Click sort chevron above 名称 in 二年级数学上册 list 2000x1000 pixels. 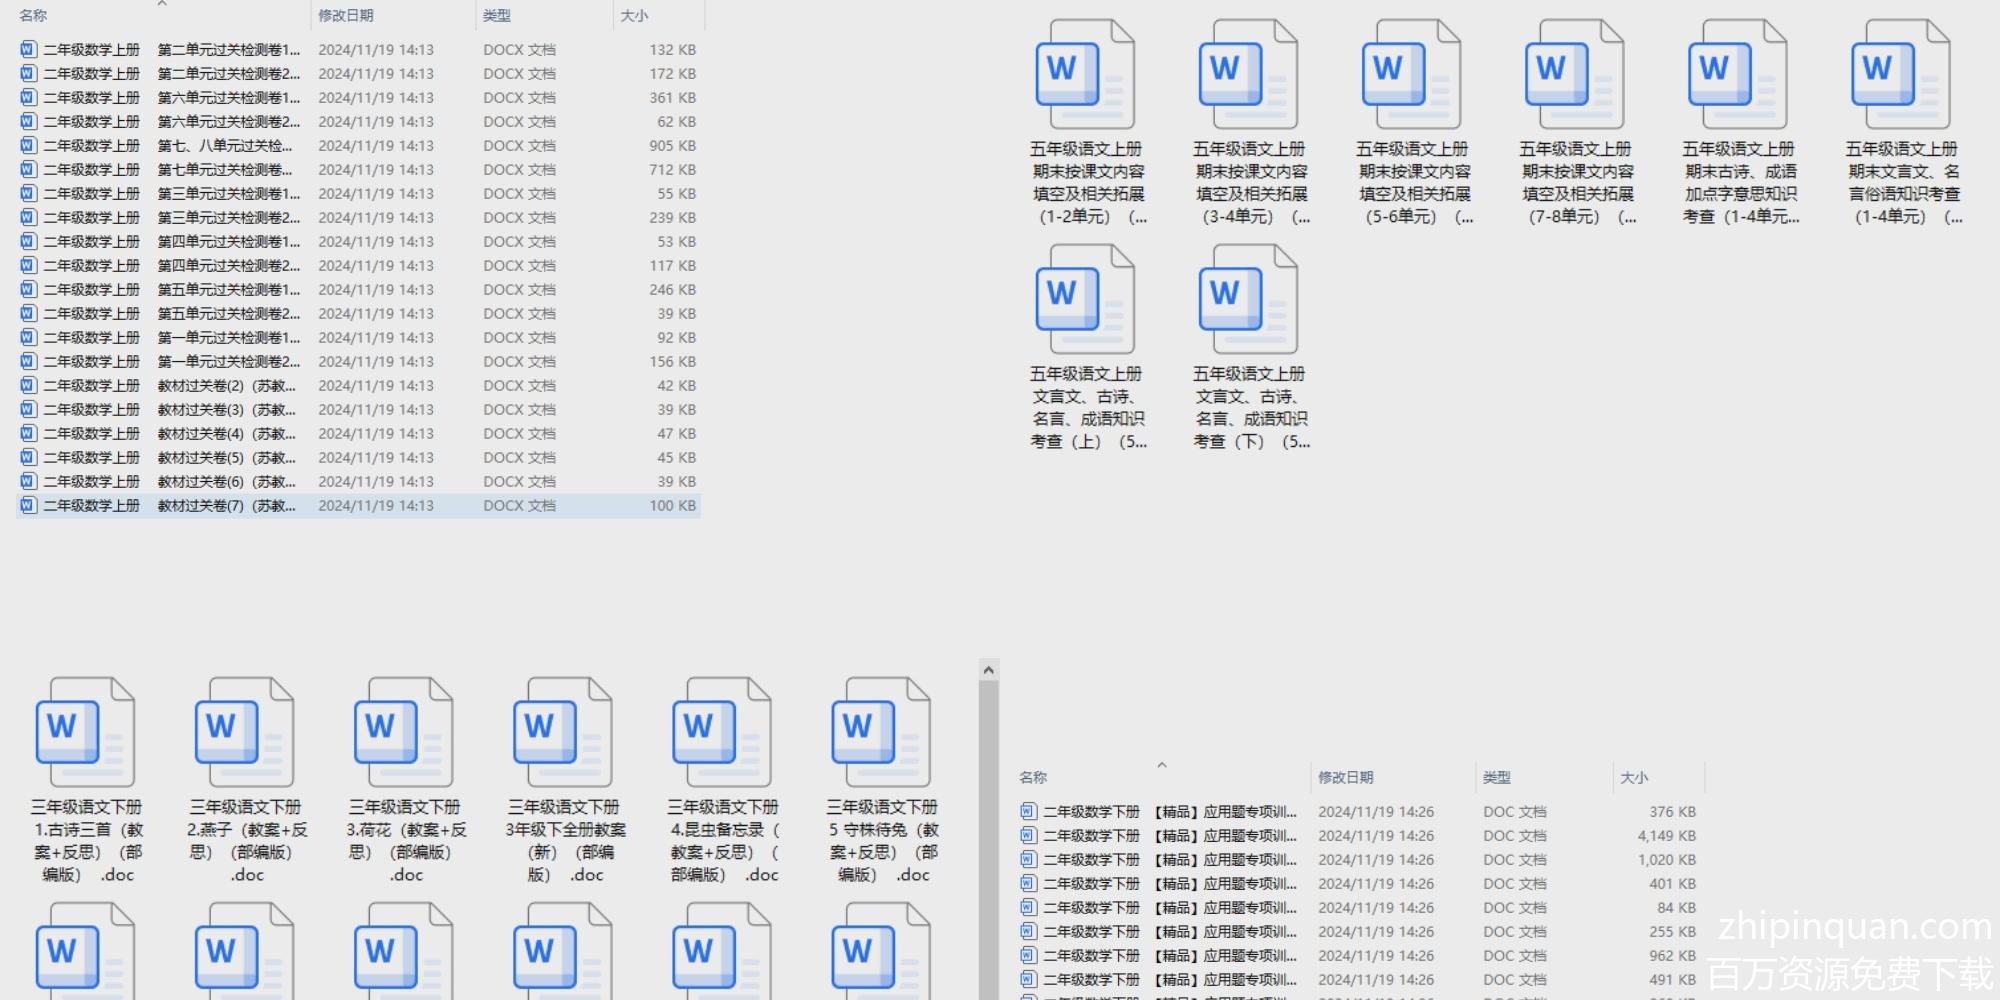point(162,4)
